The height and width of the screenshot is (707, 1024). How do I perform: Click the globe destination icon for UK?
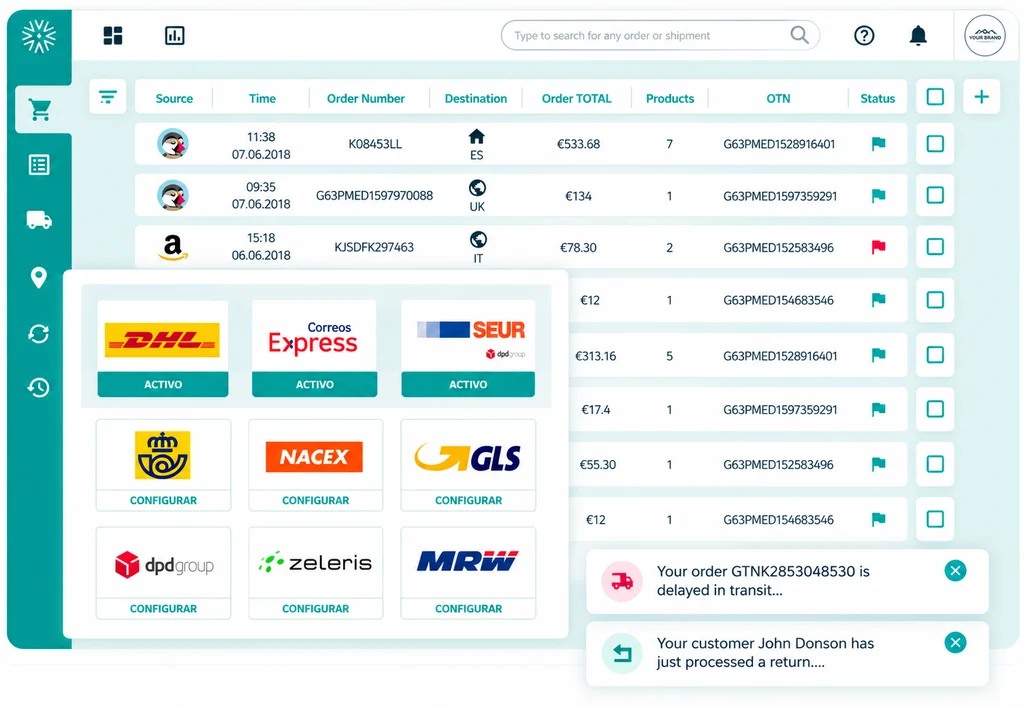[x=477, y=188]
